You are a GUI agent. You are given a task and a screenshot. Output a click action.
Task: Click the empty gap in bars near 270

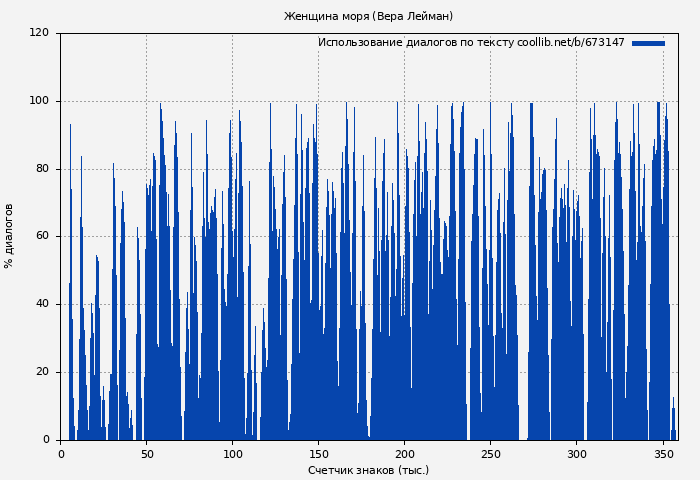524,300
